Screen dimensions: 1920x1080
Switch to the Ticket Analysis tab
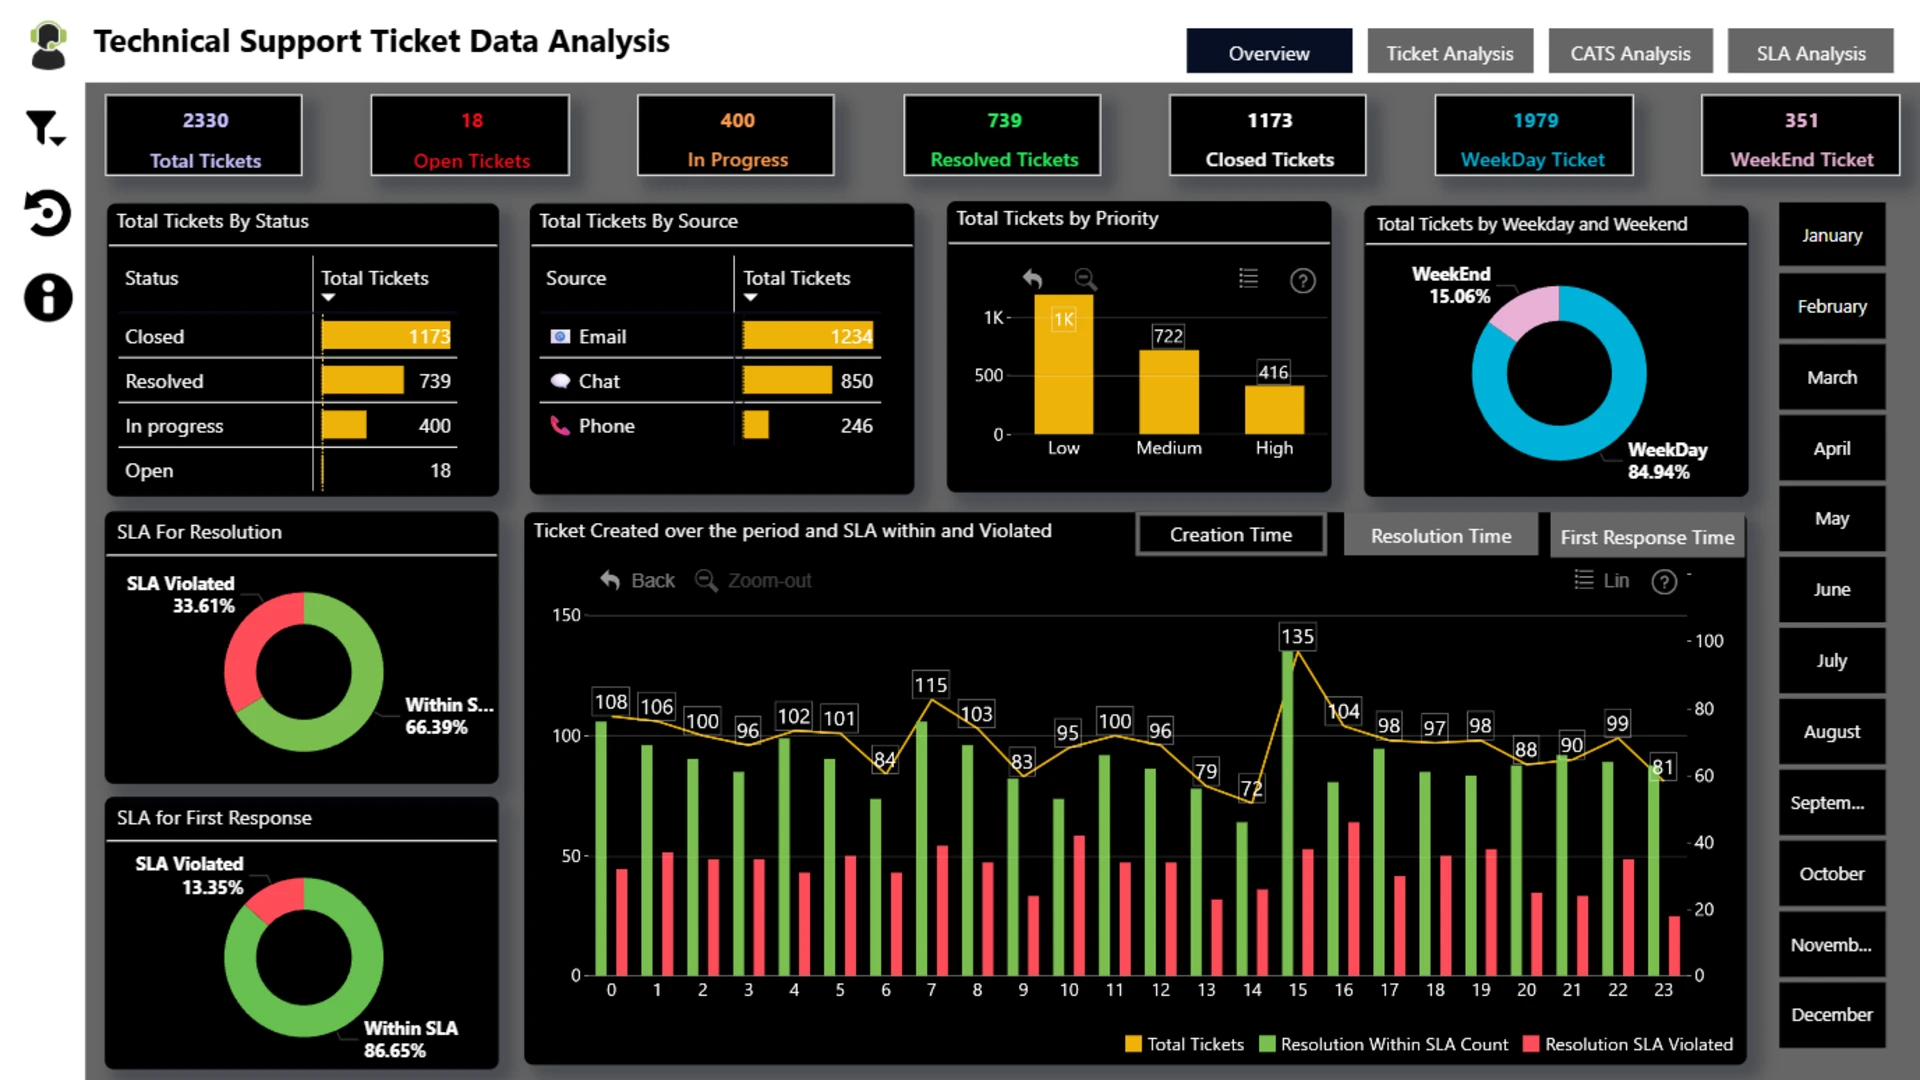(x=1449, y=53)
